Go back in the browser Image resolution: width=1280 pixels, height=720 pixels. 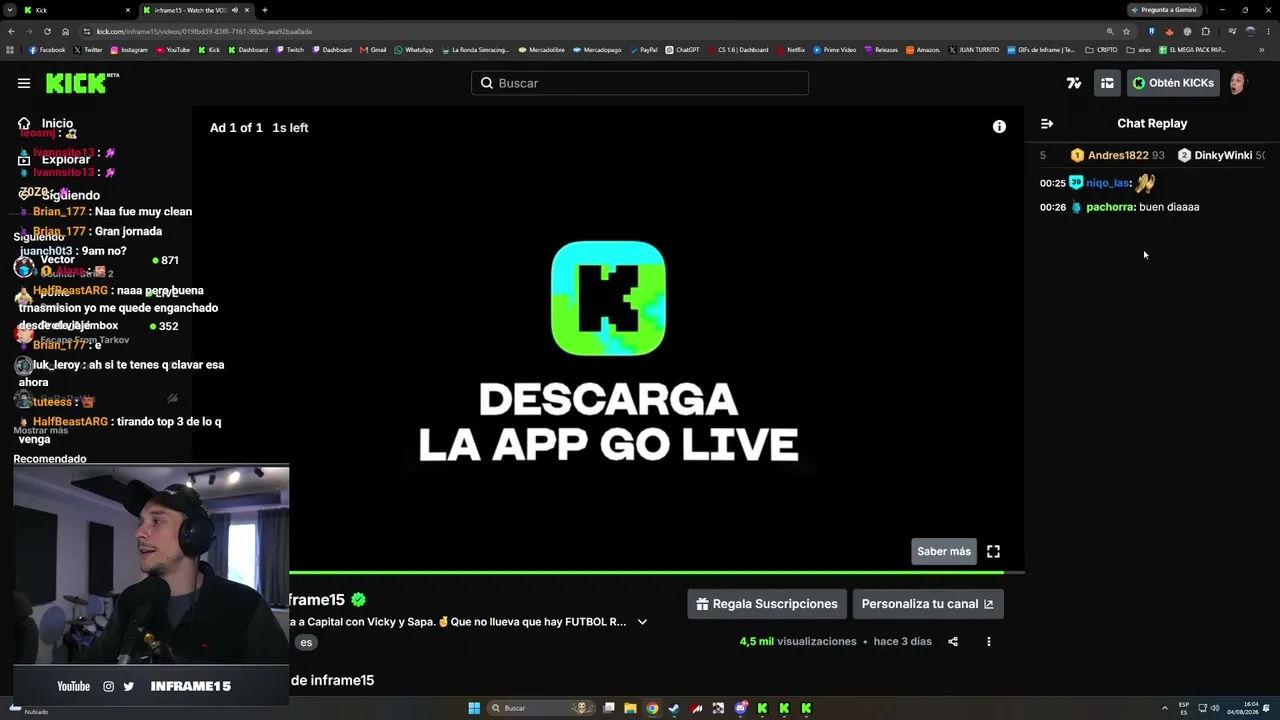11,31
